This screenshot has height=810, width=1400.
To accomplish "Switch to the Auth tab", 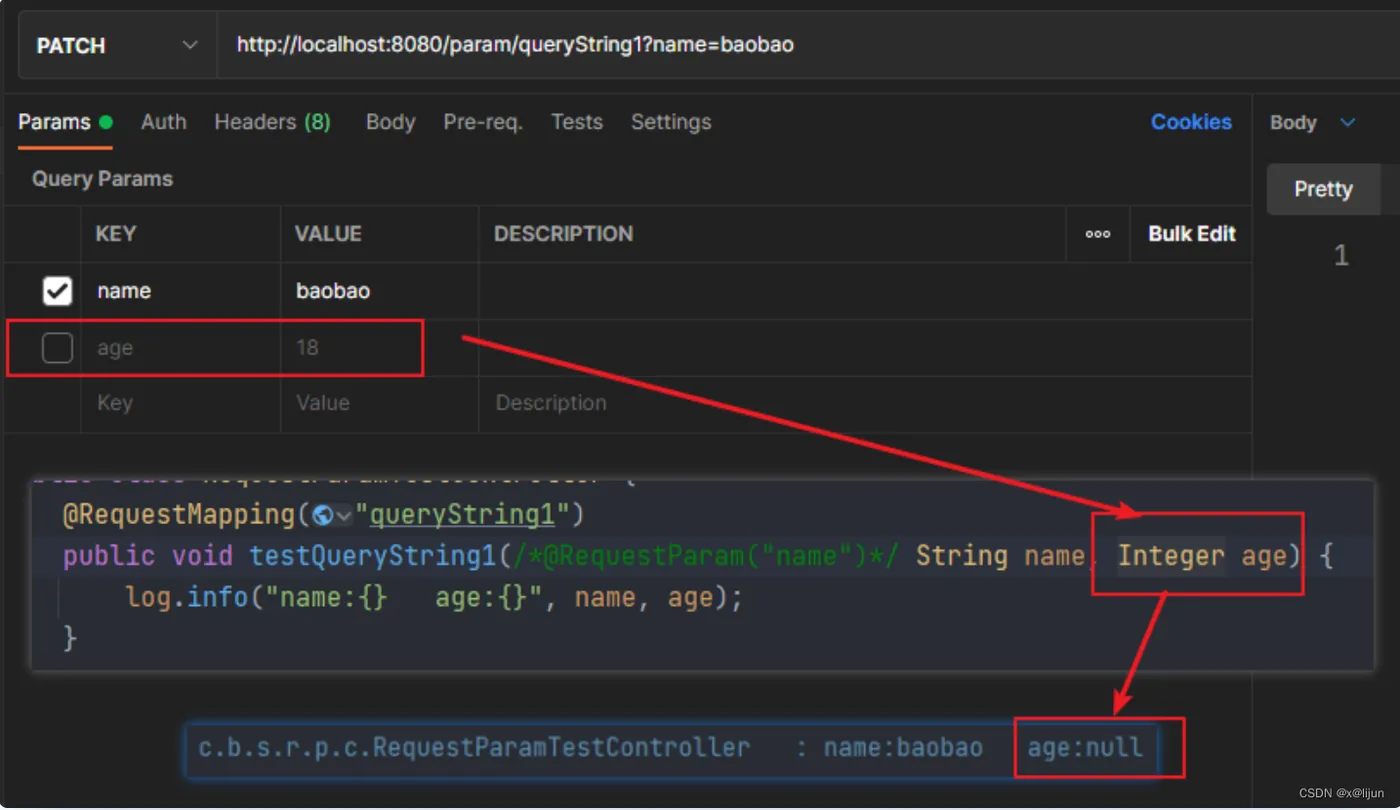I will (163, 122).
